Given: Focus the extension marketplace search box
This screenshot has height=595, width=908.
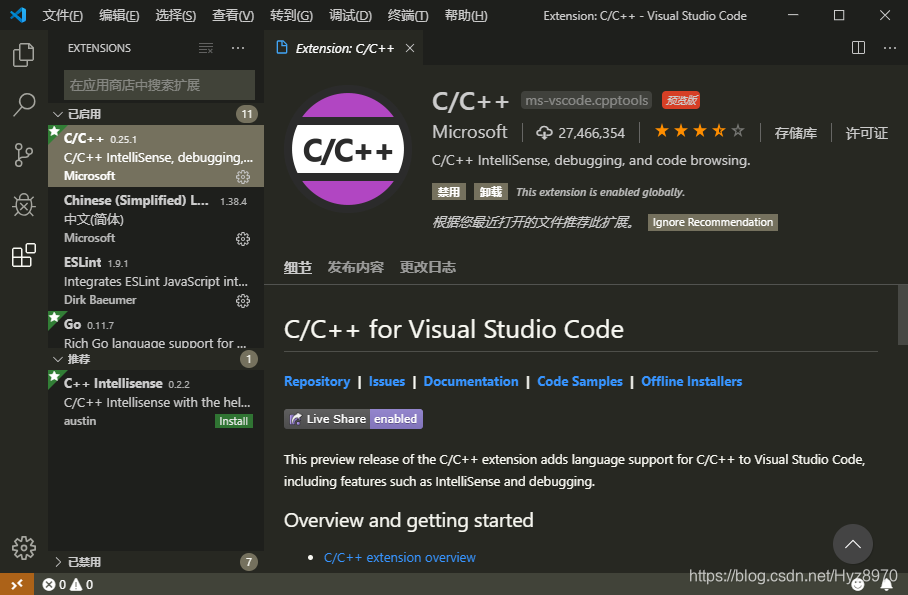Looking at the screenshot, I should tap(159, 85).
